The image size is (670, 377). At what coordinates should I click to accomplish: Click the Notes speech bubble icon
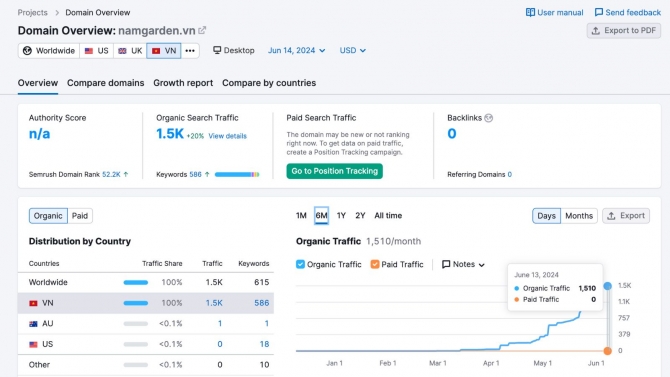tap(446, 264)
